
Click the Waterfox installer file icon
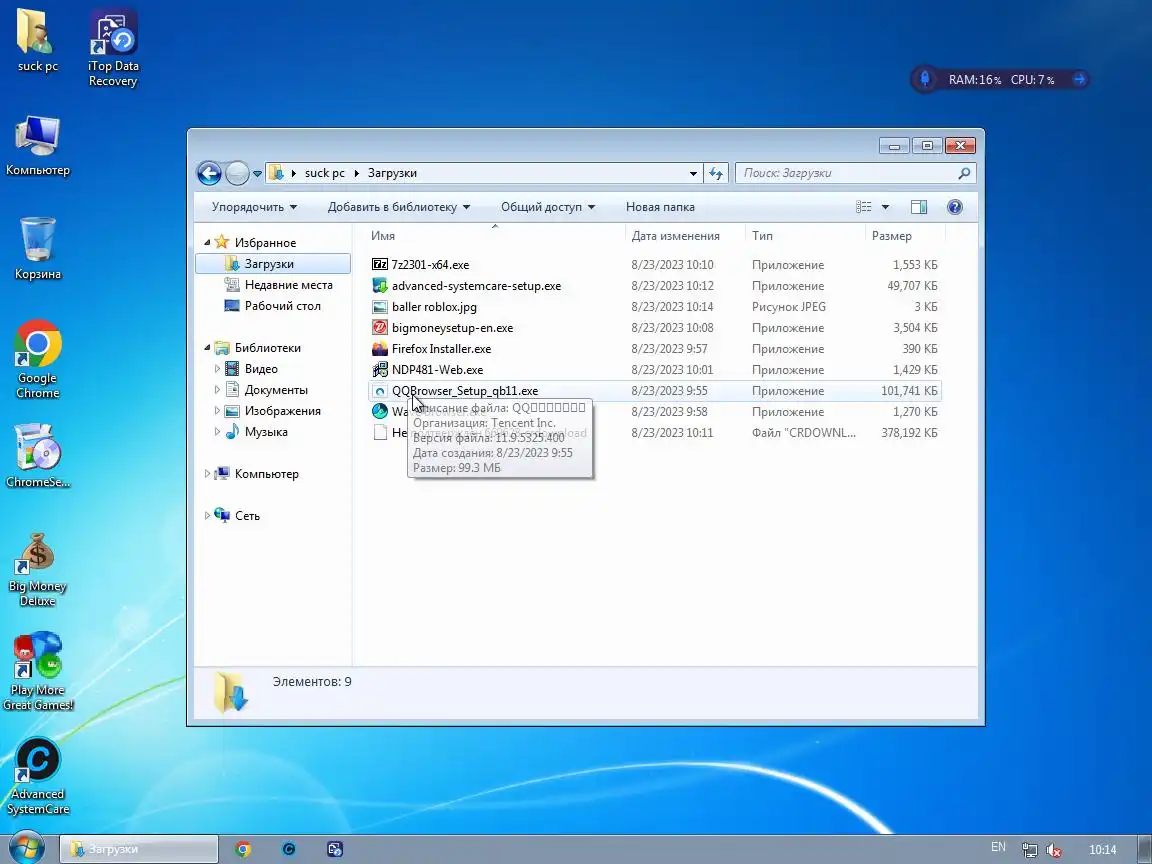click(380, 411)
